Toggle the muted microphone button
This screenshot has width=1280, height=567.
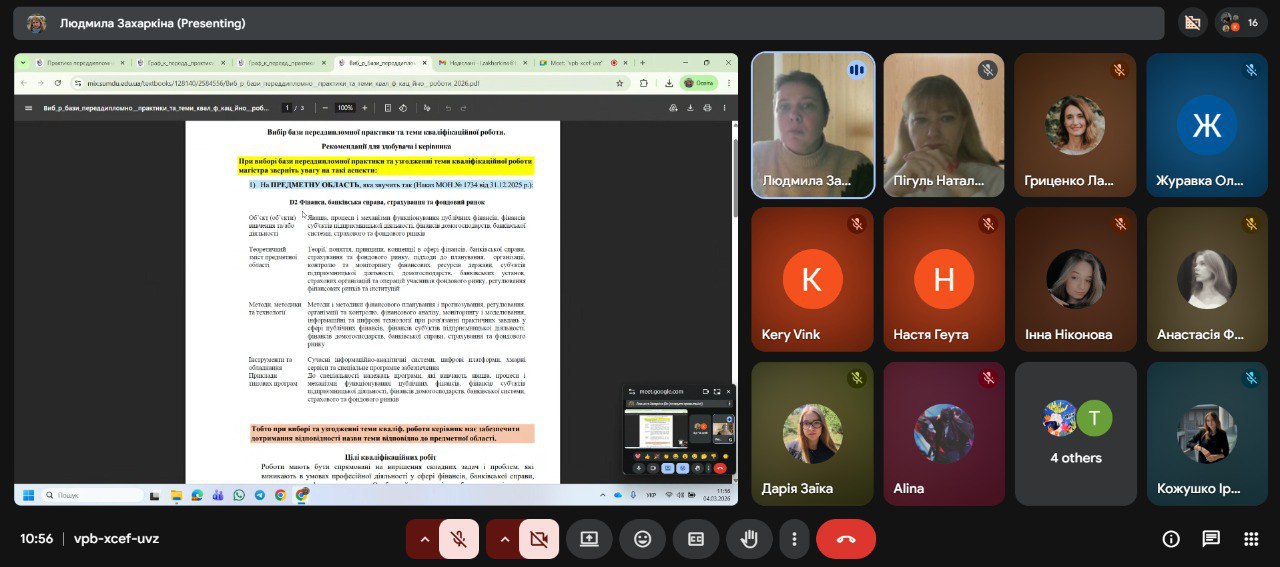click(459, 539)
